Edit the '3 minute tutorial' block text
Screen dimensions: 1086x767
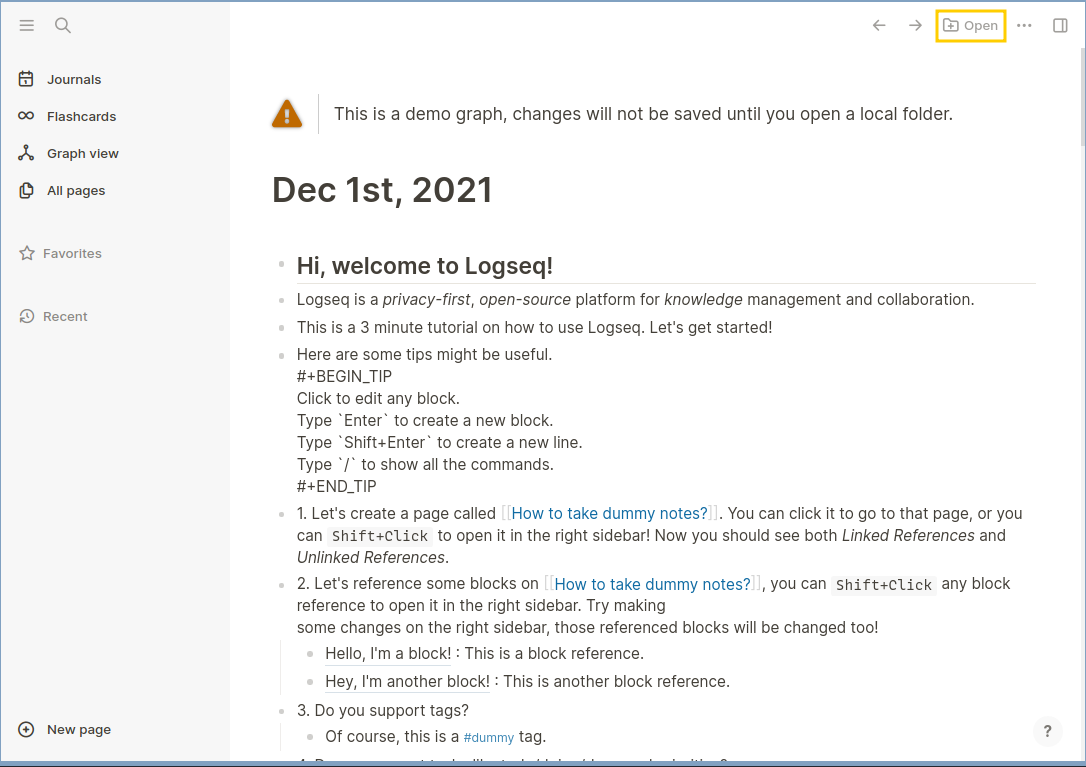(x=534, y=328)
